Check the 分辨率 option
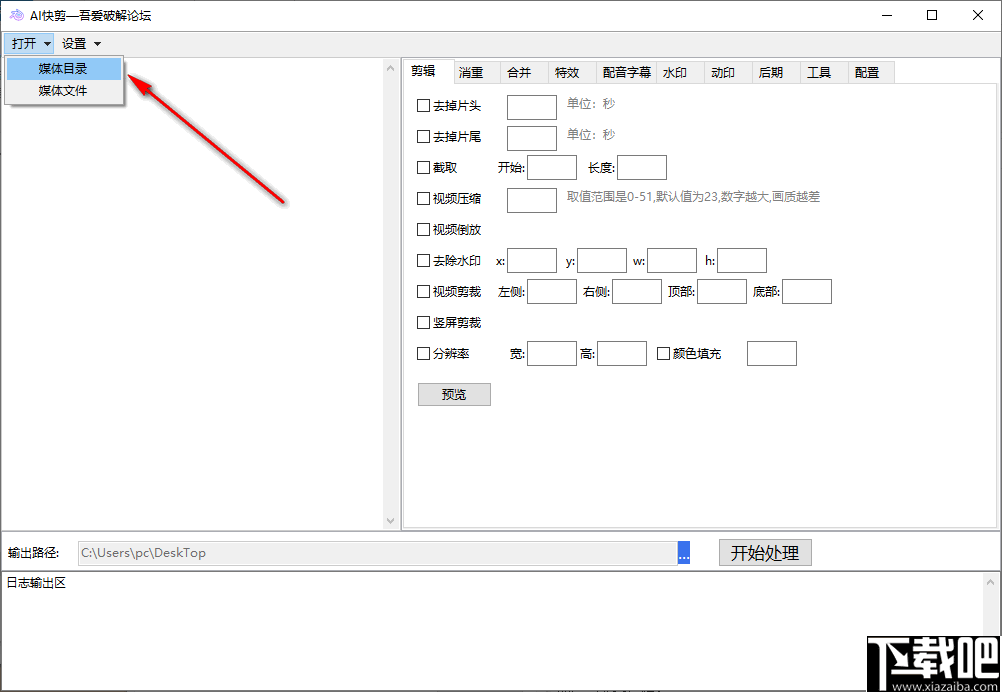1002x692 pixels. click(423, 353)
